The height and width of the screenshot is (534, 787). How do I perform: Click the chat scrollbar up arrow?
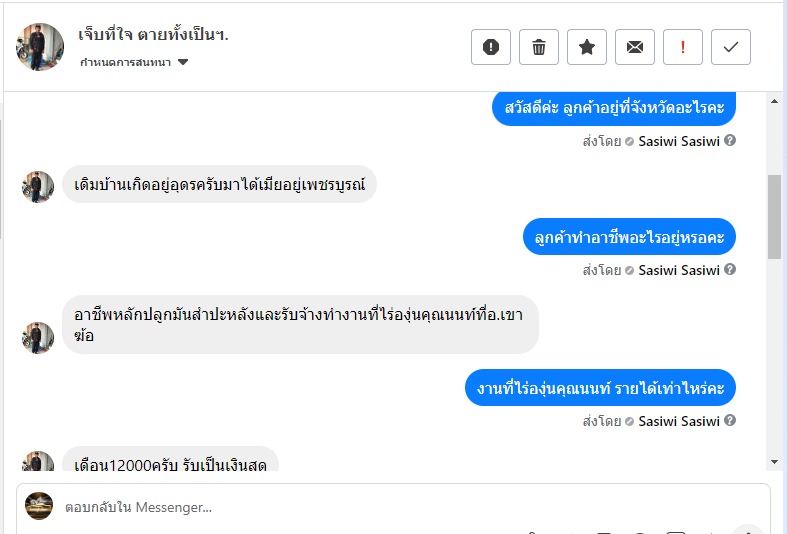774,103
